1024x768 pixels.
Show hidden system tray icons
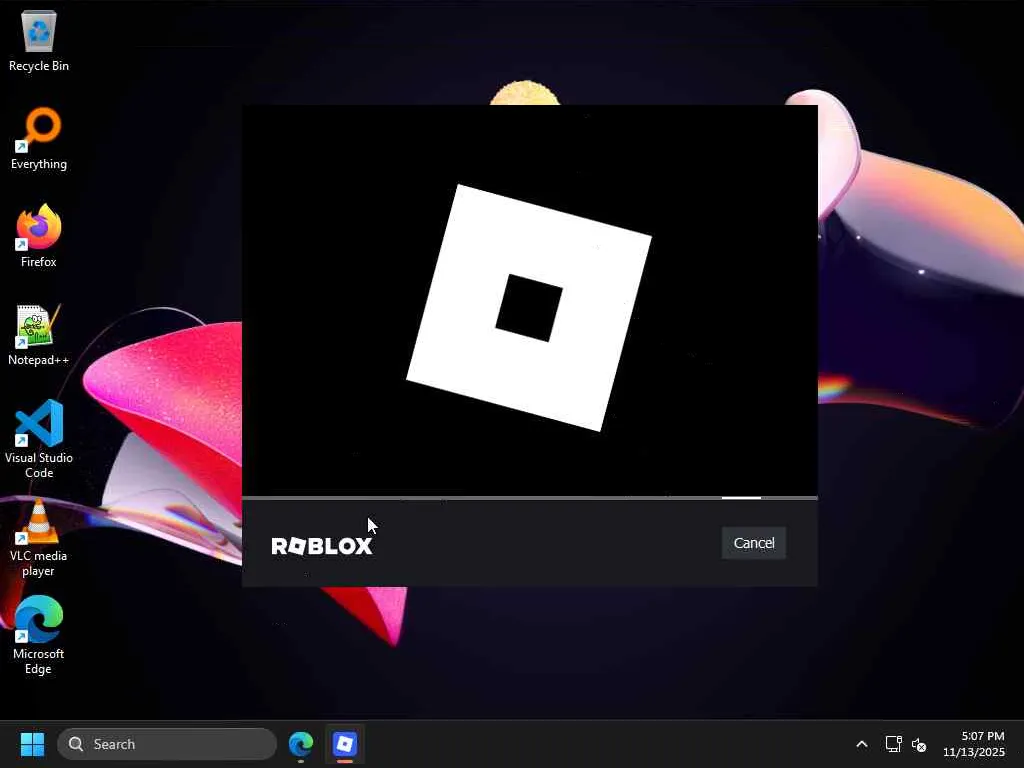coord(861,744)
